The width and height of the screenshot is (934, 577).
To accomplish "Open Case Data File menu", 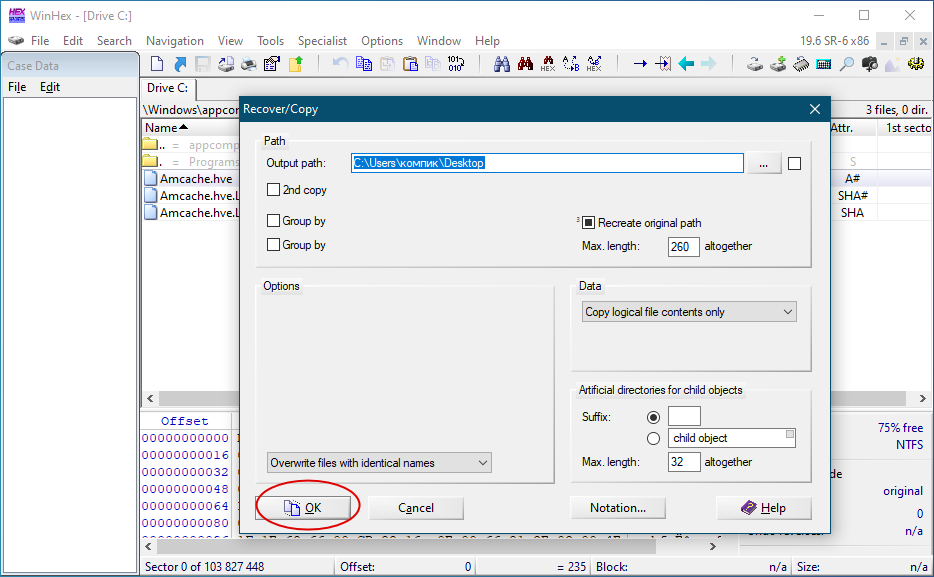I will pos(17,87).
